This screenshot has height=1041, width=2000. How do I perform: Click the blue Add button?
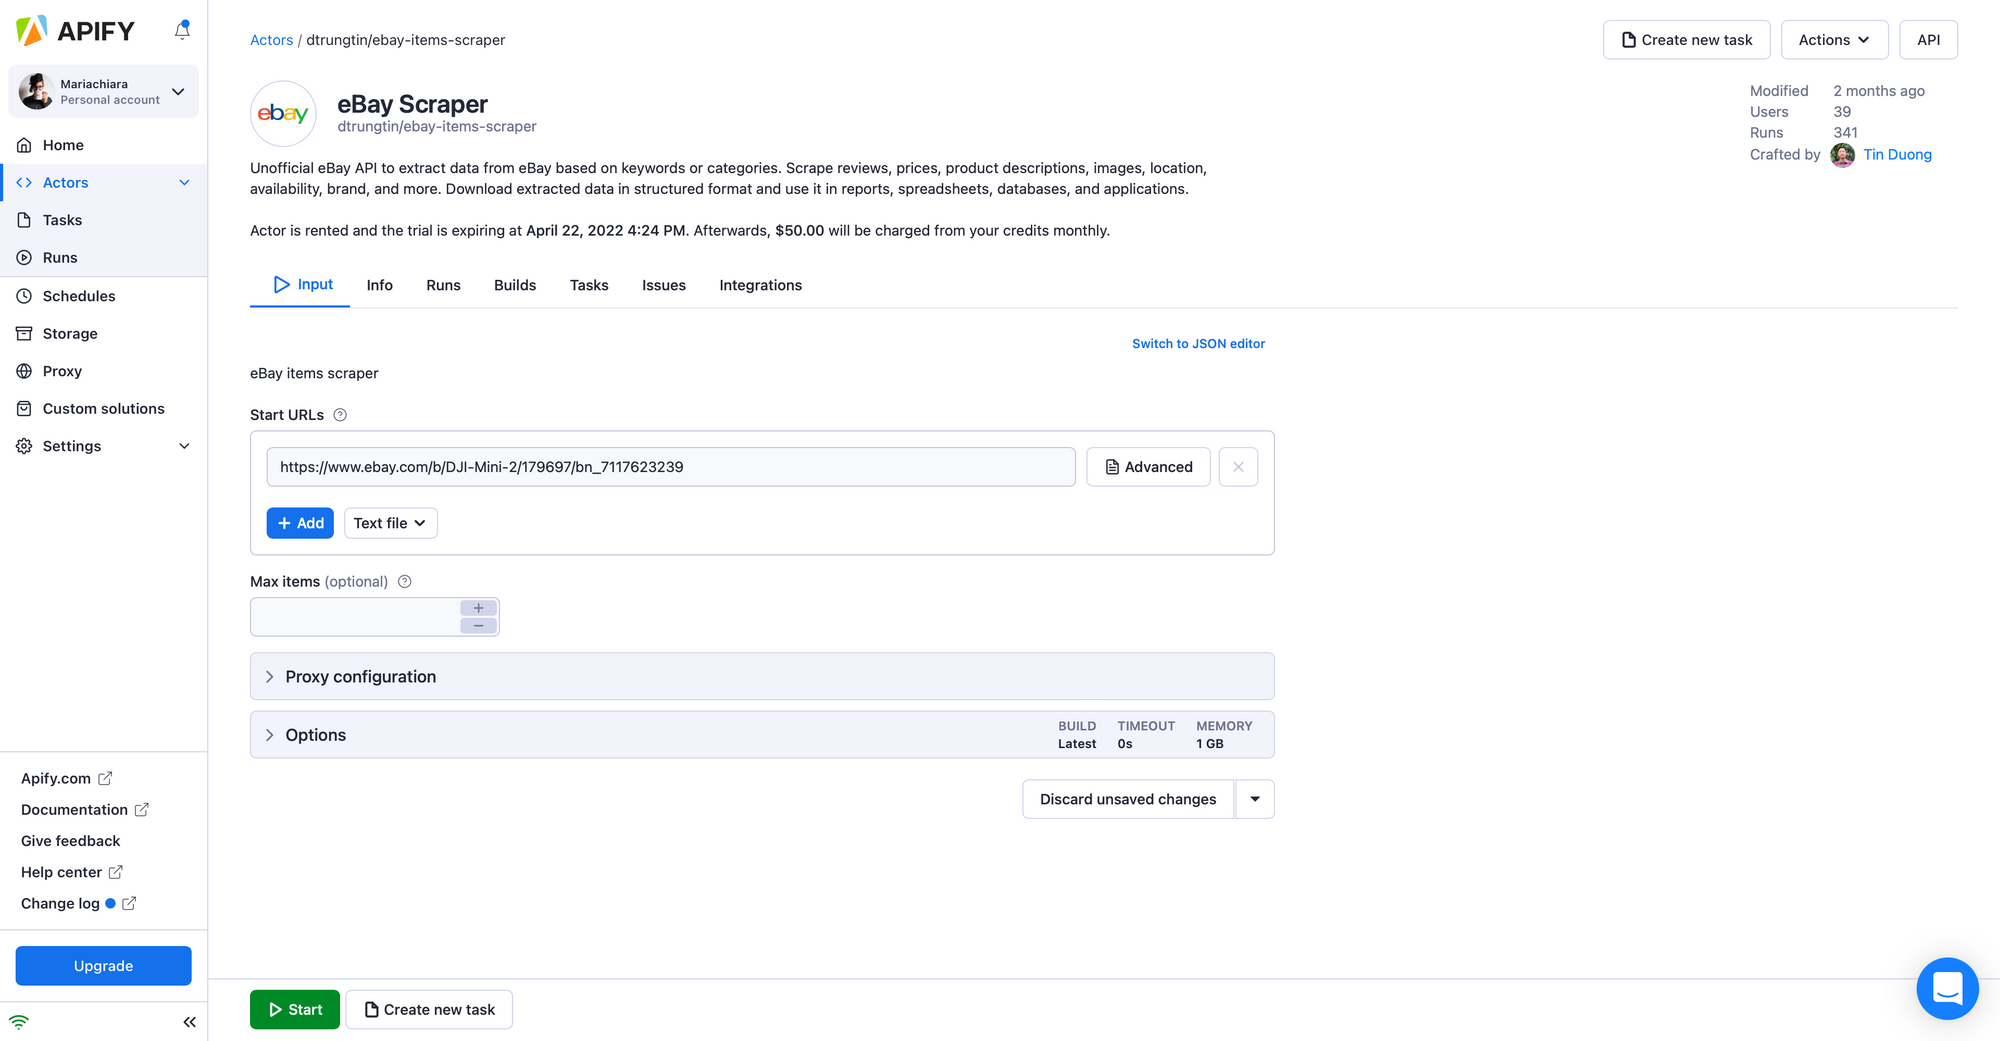click(300, 523)
